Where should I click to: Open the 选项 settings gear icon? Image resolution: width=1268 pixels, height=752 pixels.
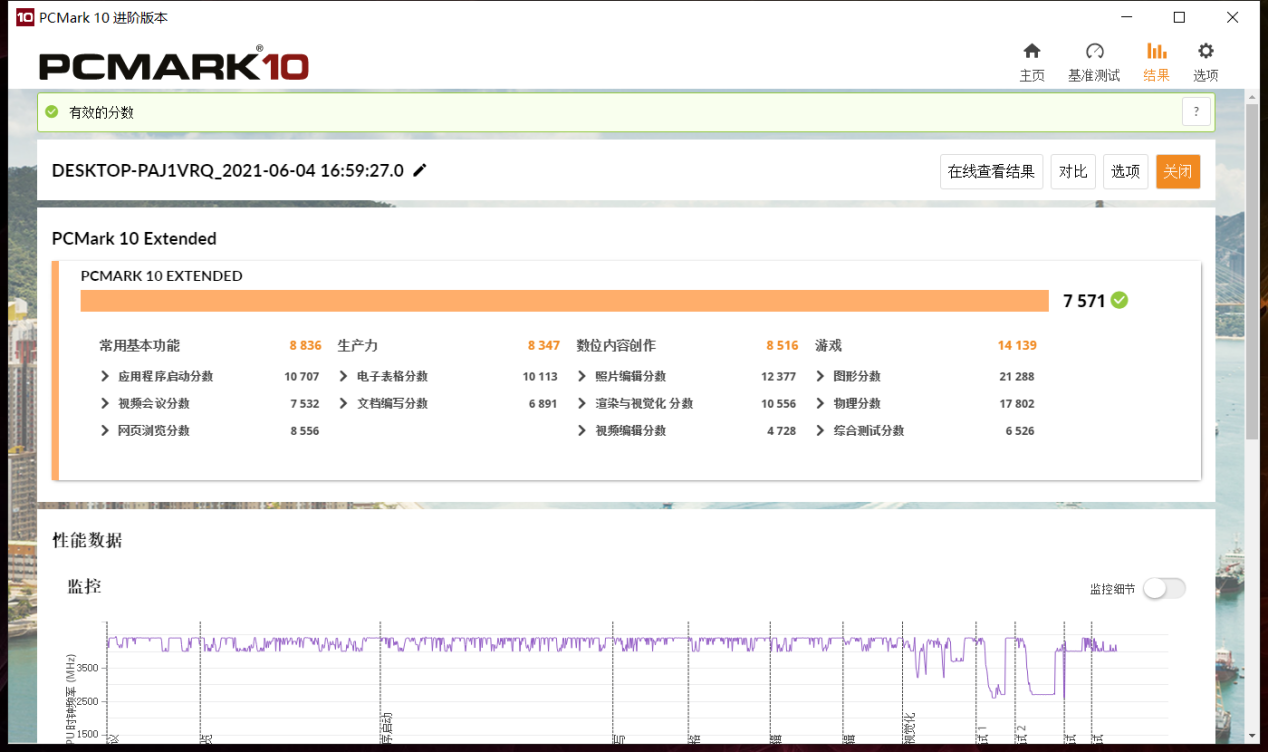(1206, 52)
